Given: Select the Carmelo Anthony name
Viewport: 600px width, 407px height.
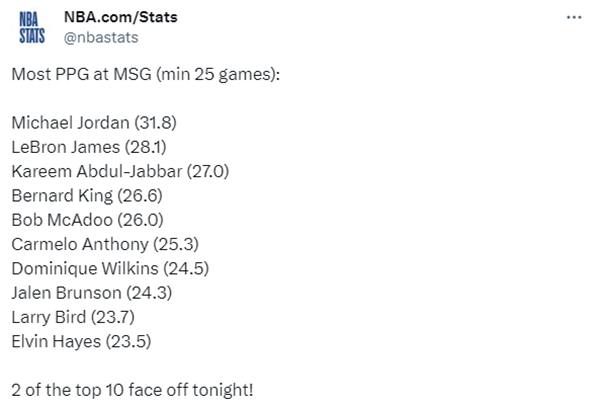Looking at the screenshot, I should [x=79, y=243].
